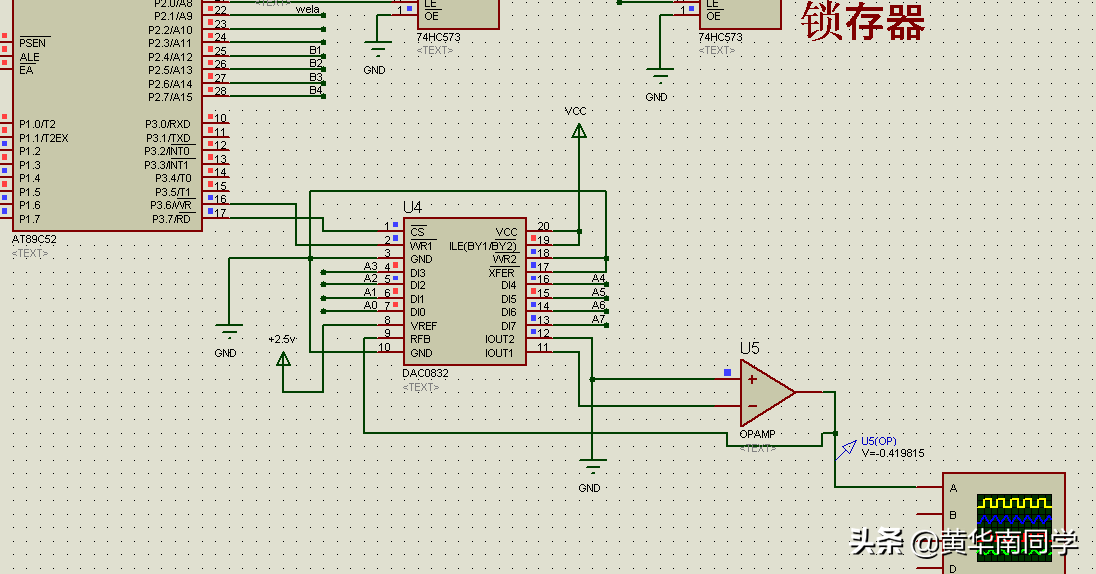The height and width of the screenshot is (574, 1096).
Task: Select the VCC power terminal arrow
Action: 579,131
